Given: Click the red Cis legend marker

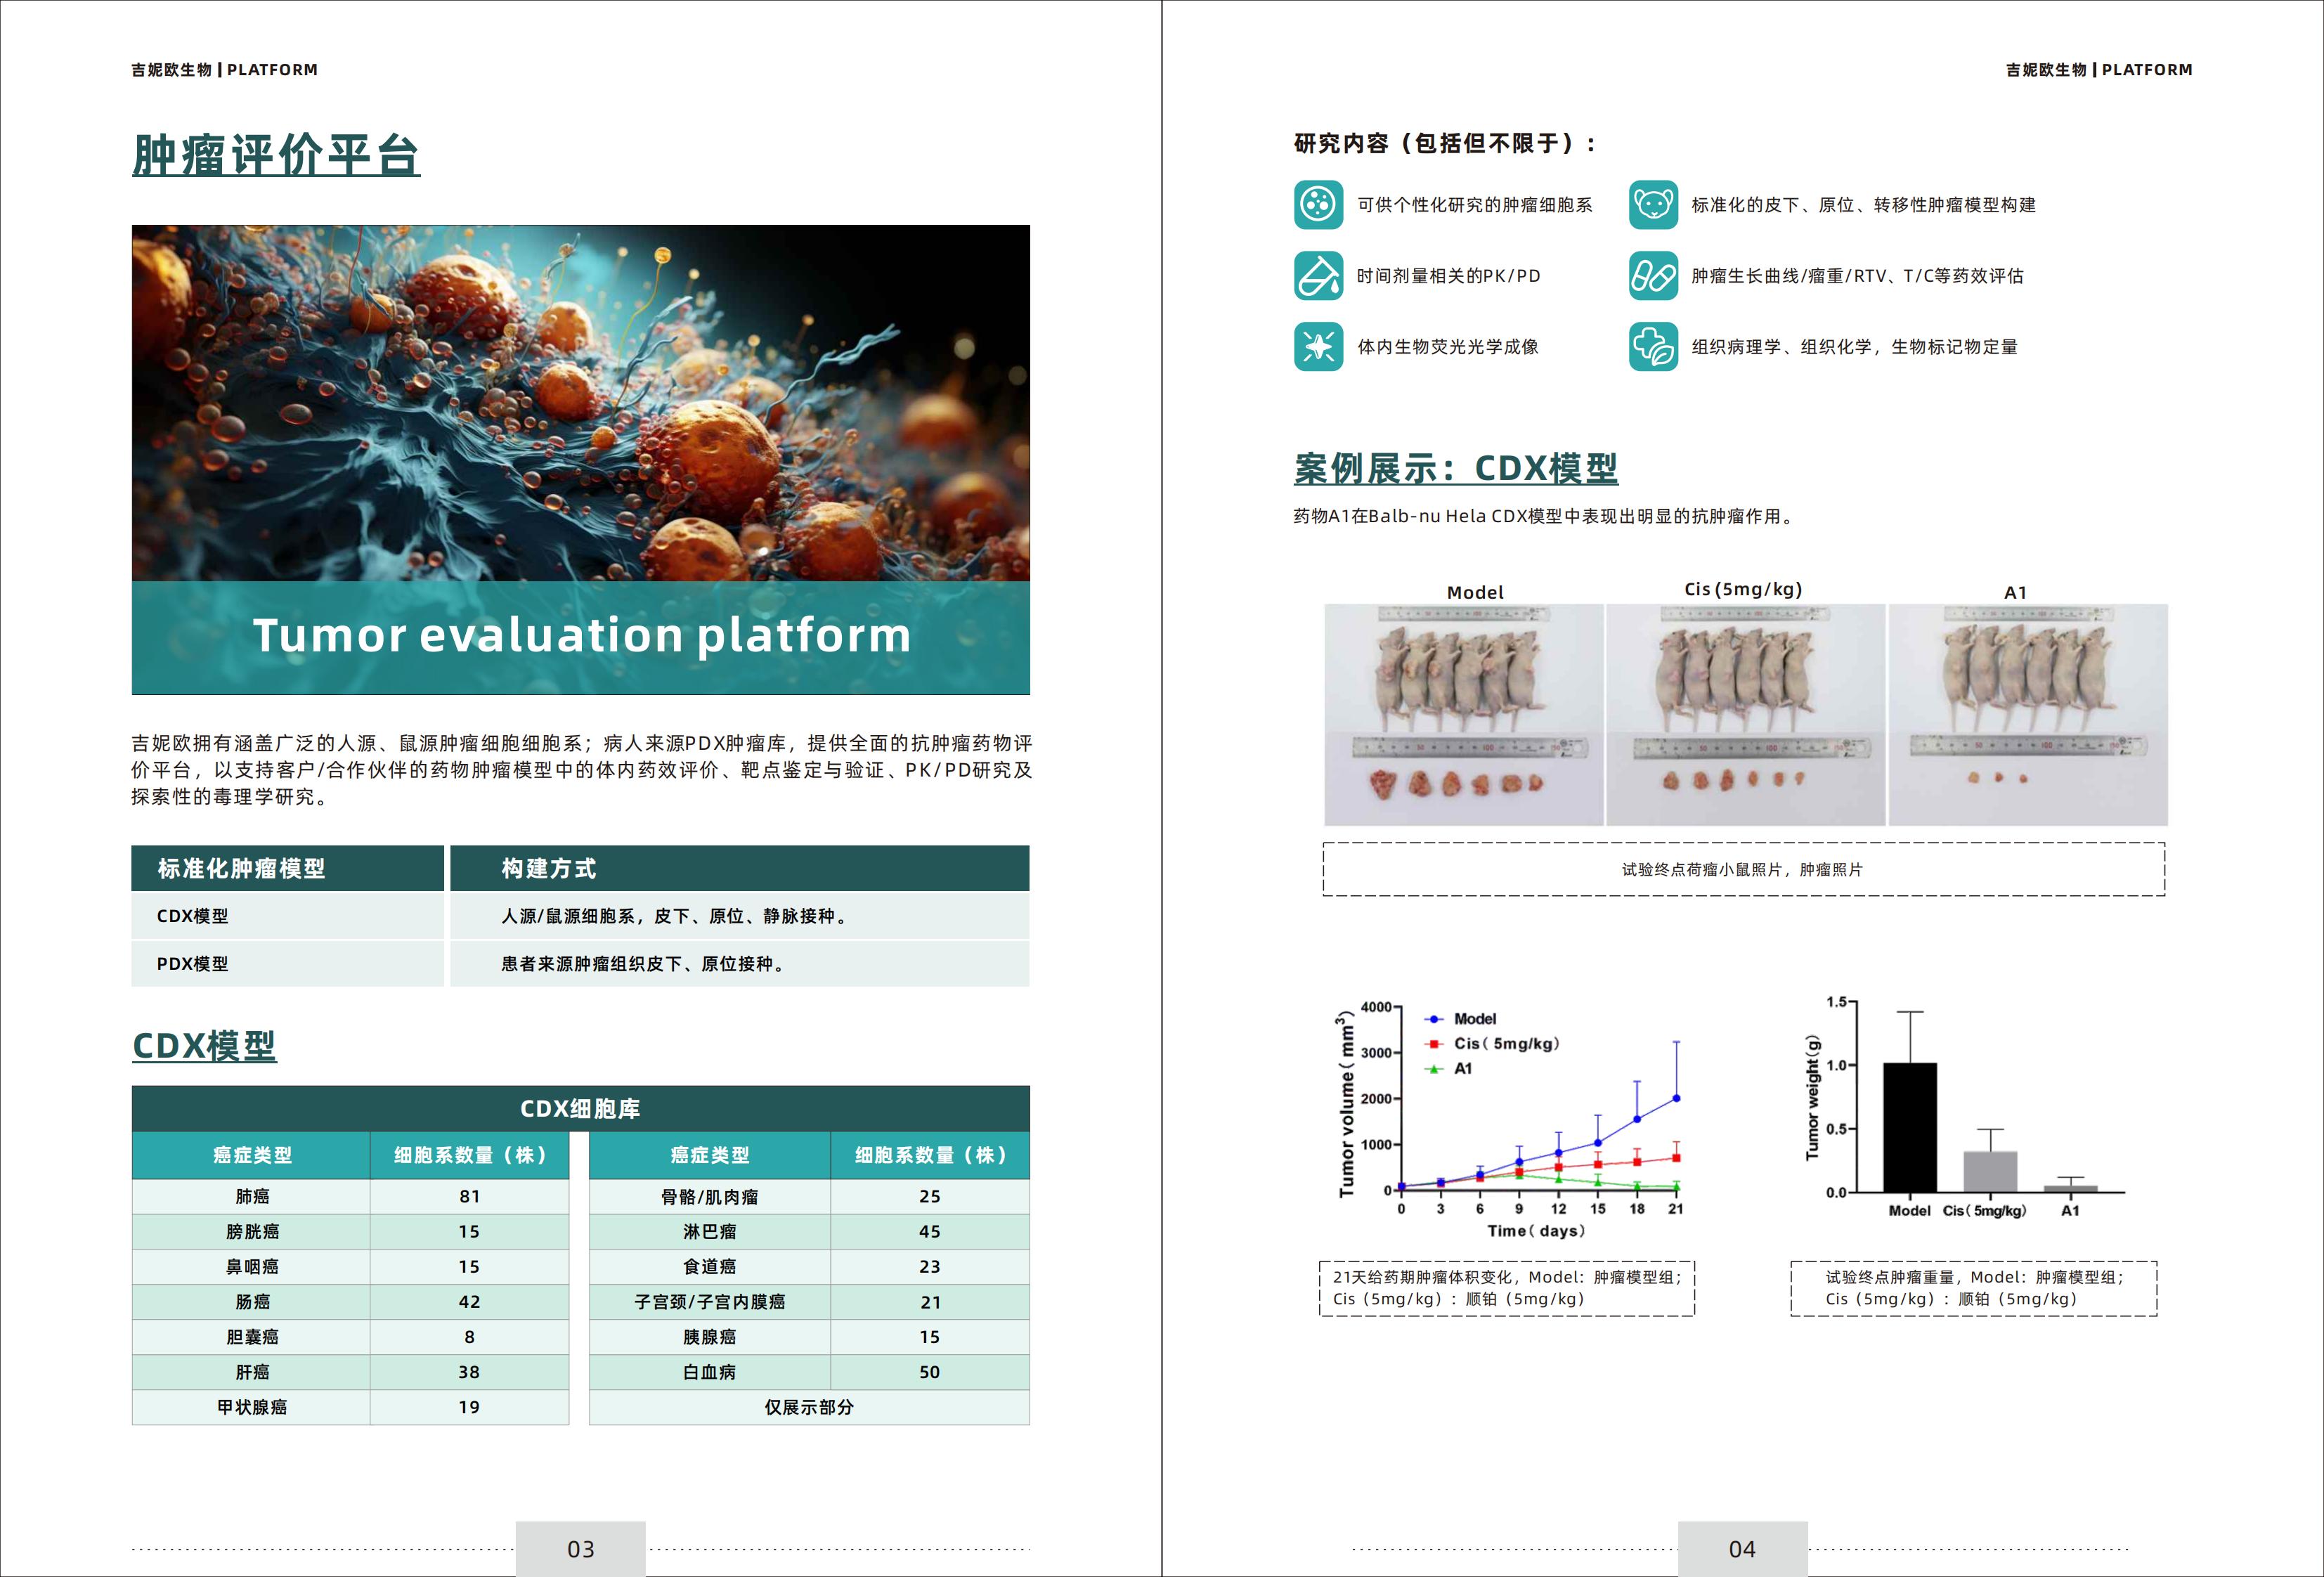Looking at the screenshot, I should 1435,1044.
